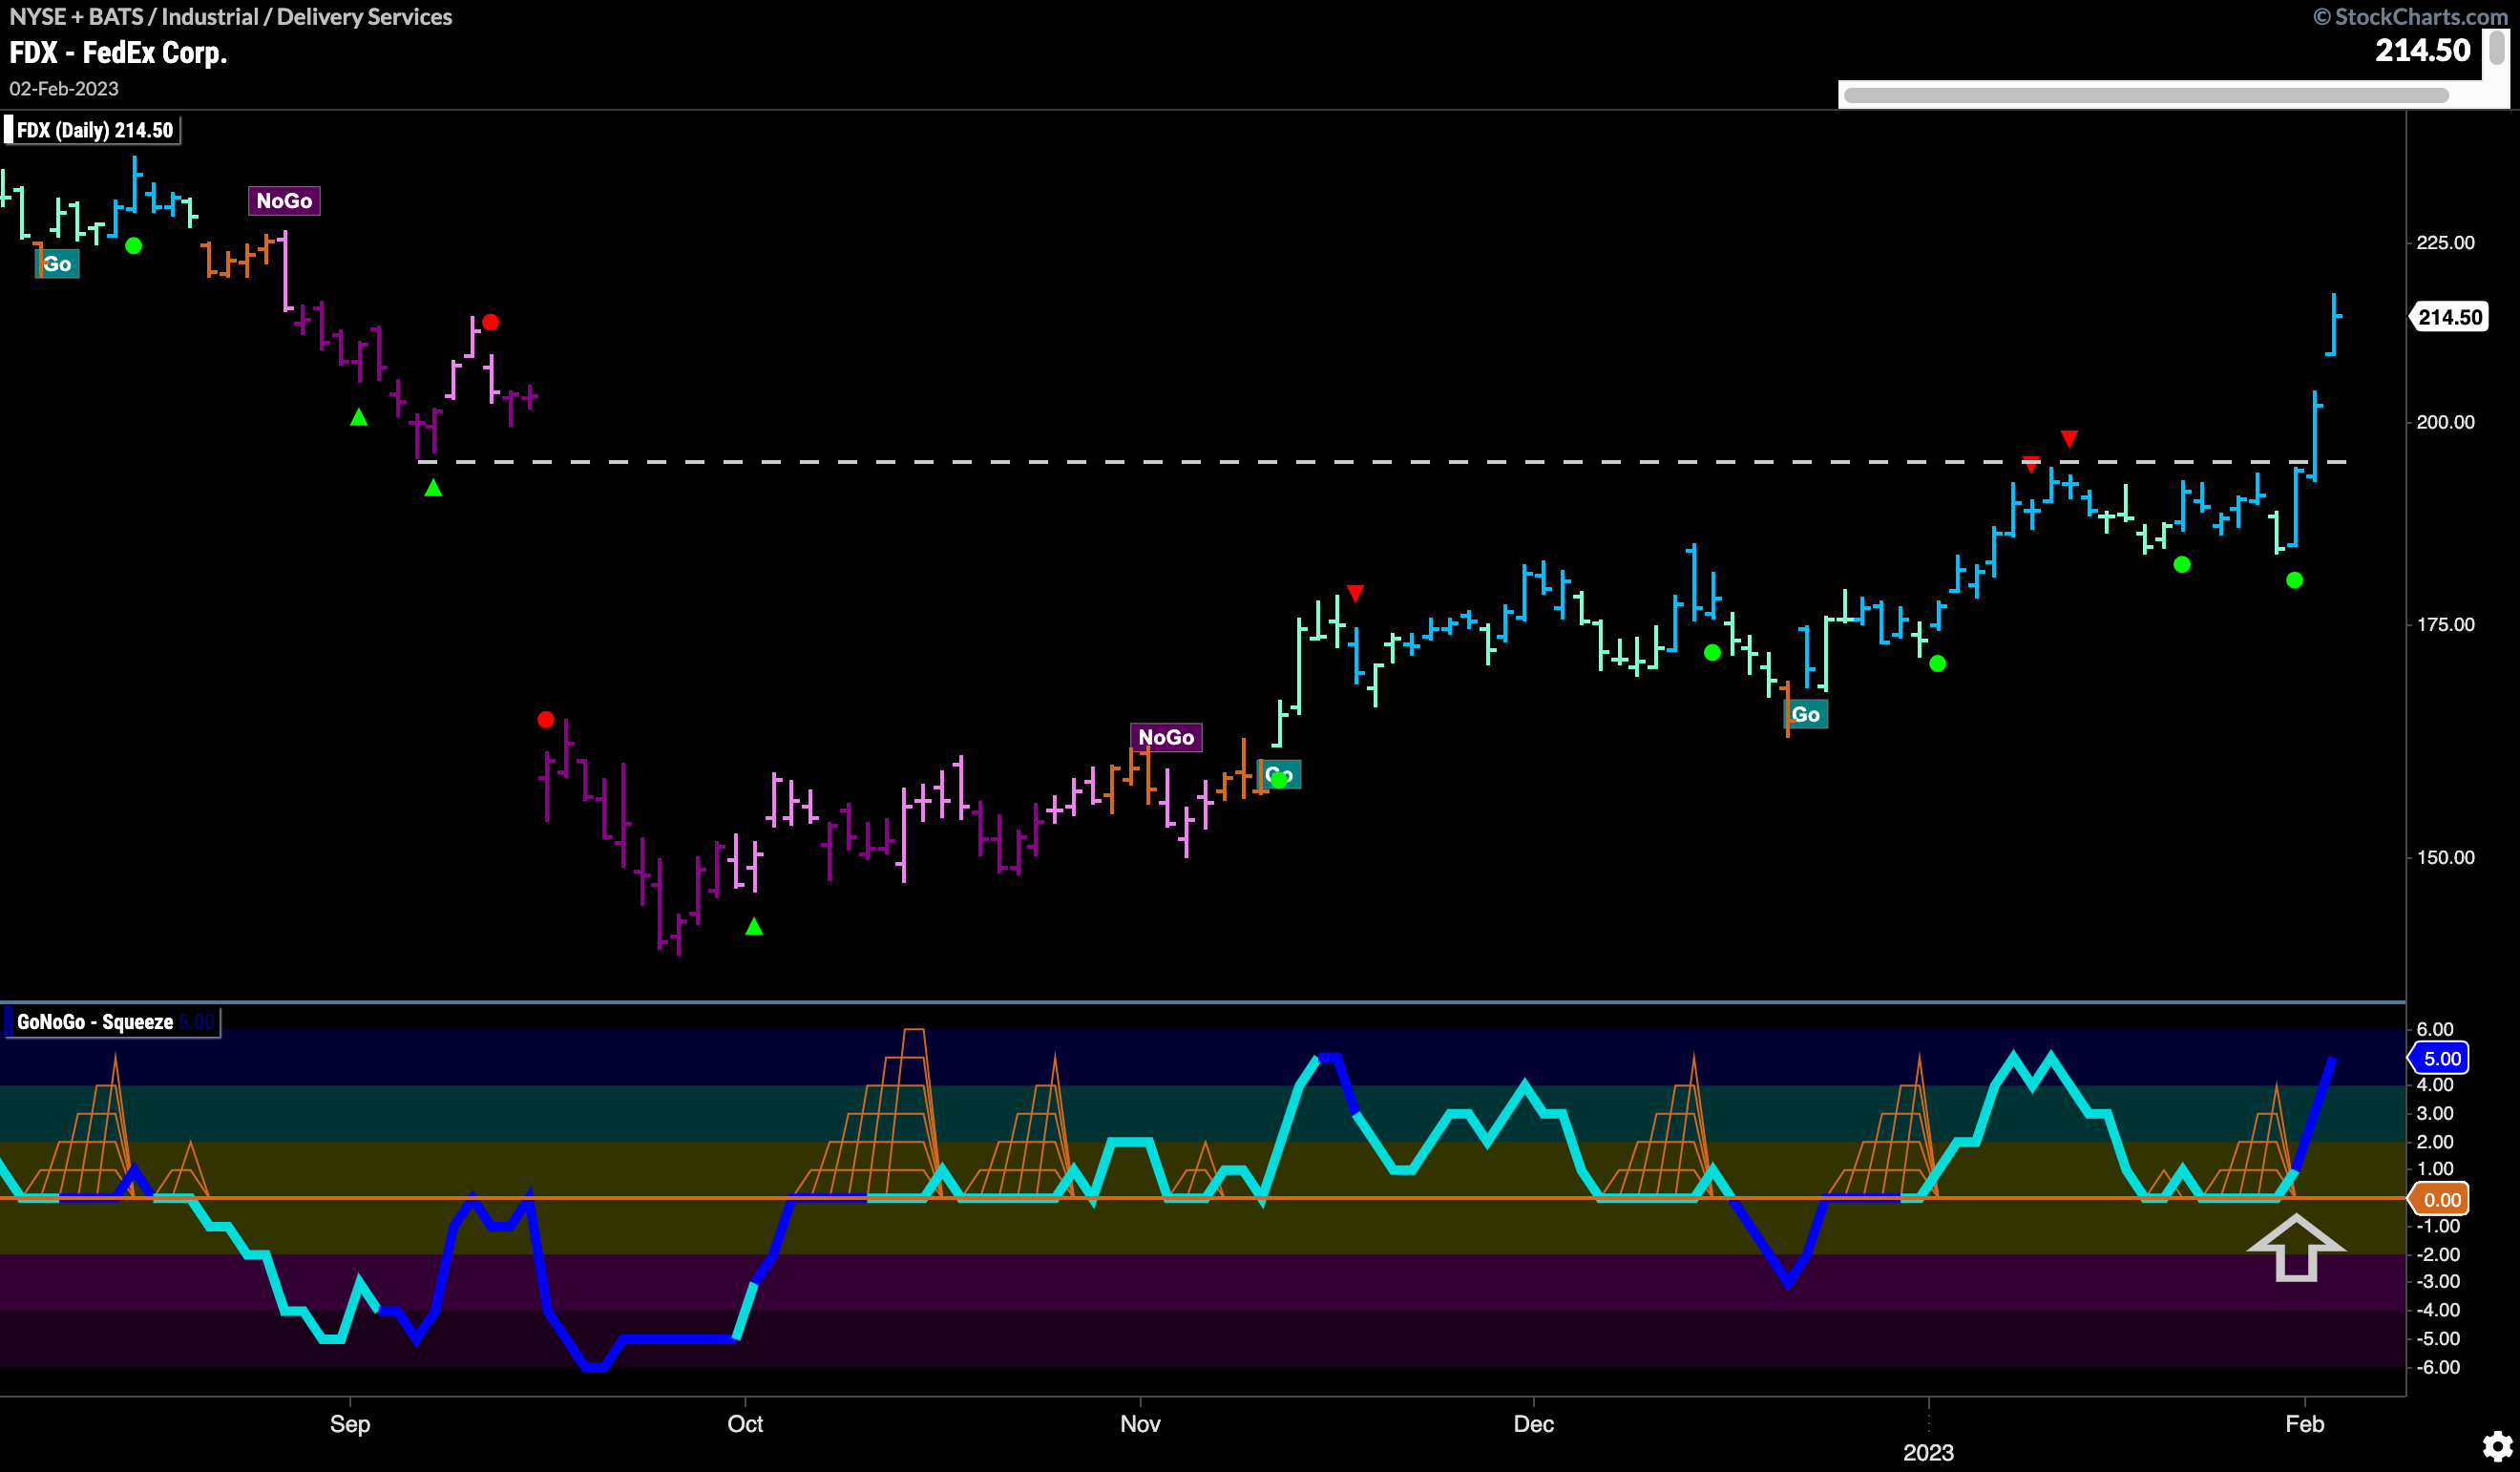
Task: Click the 200.00 price axis label
Action: point(2445,422)
